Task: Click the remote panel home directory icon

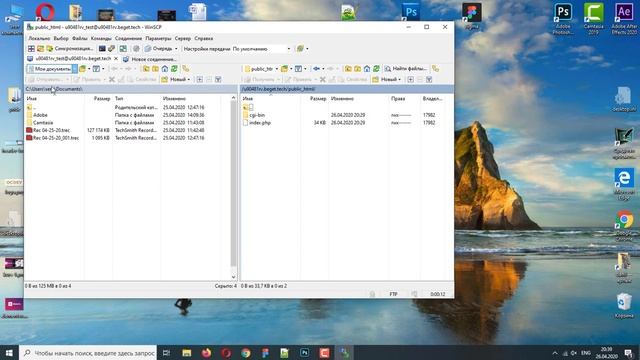Action: [367, 69]
